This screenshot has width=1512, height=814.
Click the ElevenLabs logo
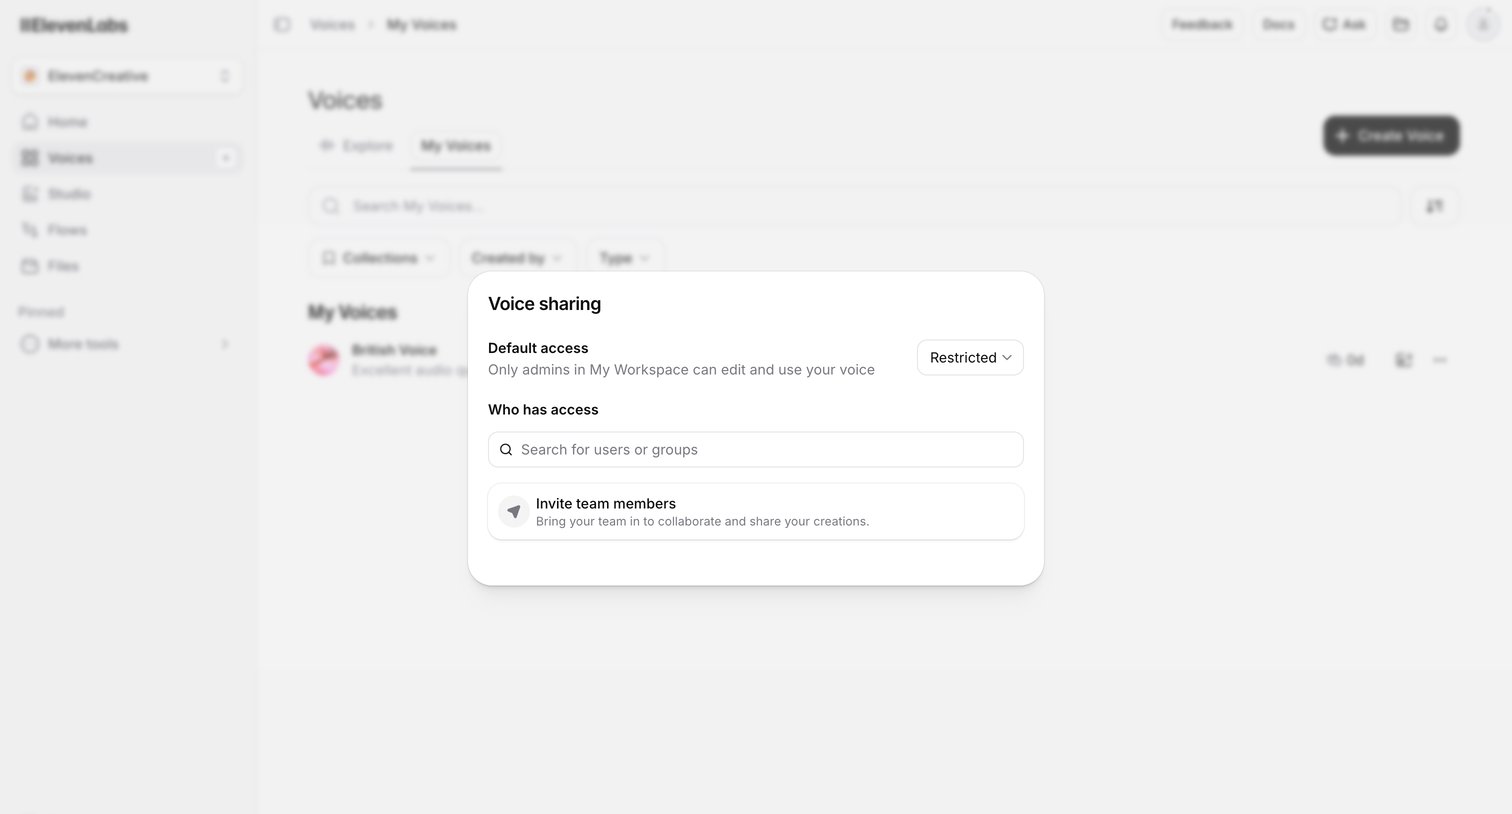(x=74, y=26)
